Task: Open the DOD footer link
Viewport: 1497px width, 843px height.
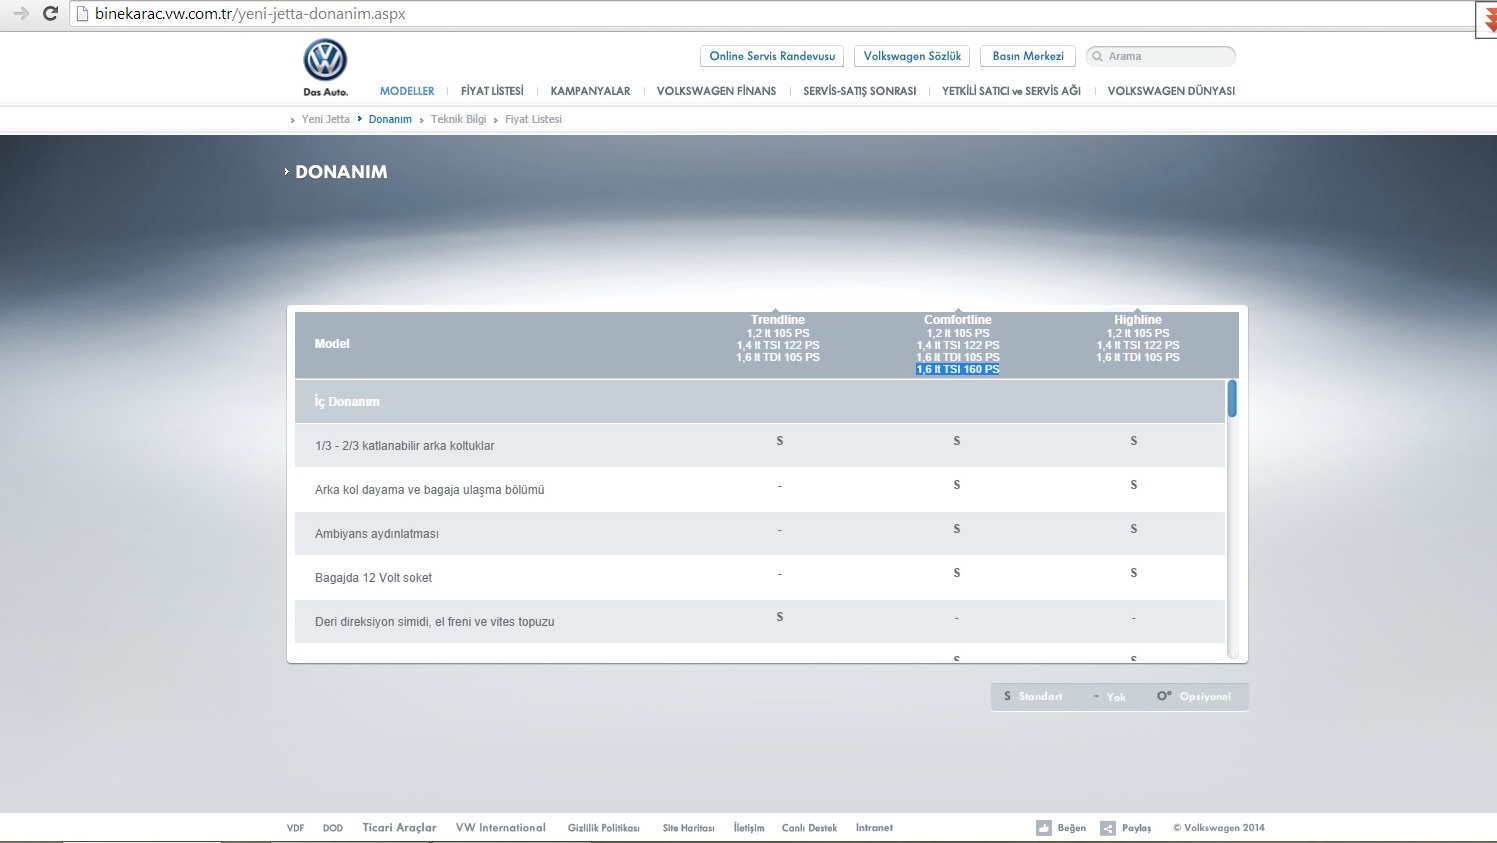Action: 333,828
